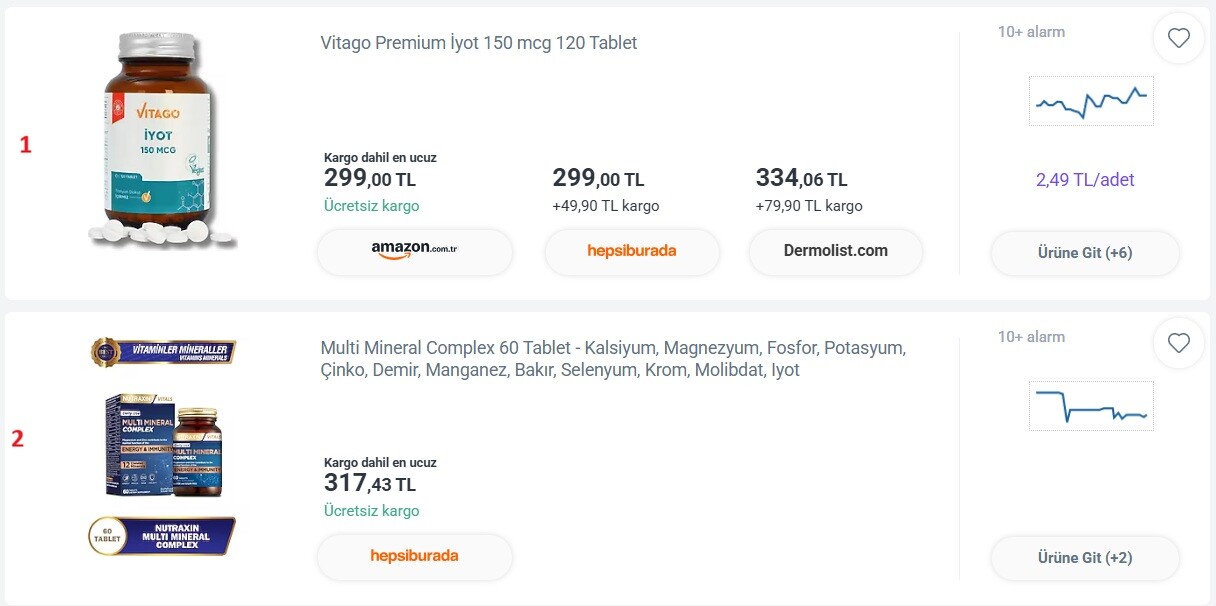Viewport: 1216px width, 606px height.
Task: View the Vitago İyot bottle product image
Action: pos(160,140)
